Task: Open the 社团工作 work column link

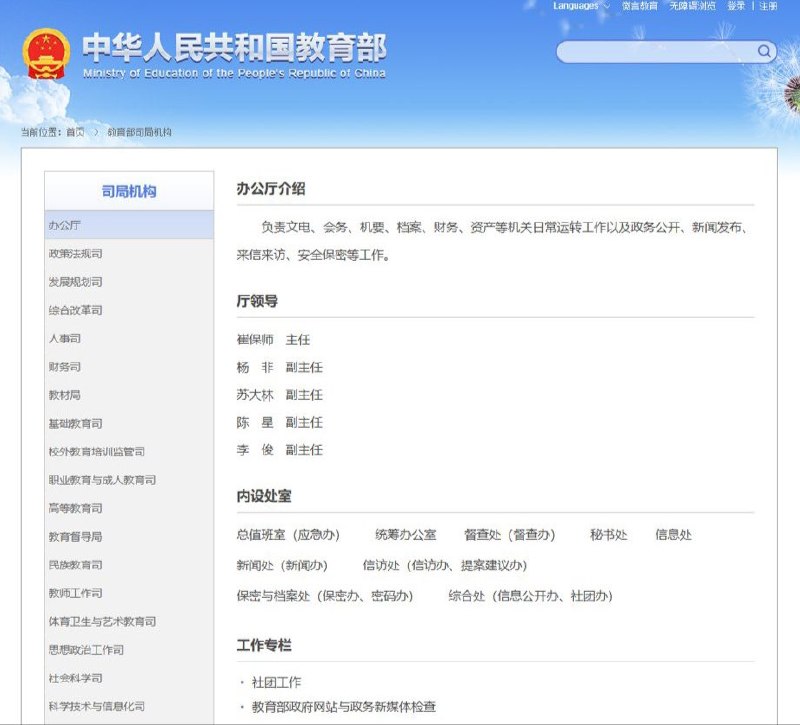Action: coord(276,682)
